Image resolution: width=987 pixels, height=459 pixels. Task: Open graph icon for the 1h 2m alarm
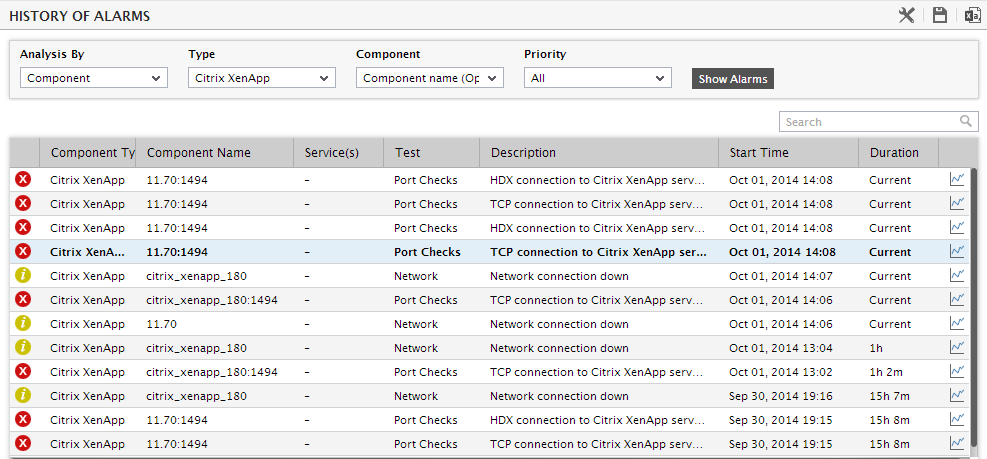[957, 371]
